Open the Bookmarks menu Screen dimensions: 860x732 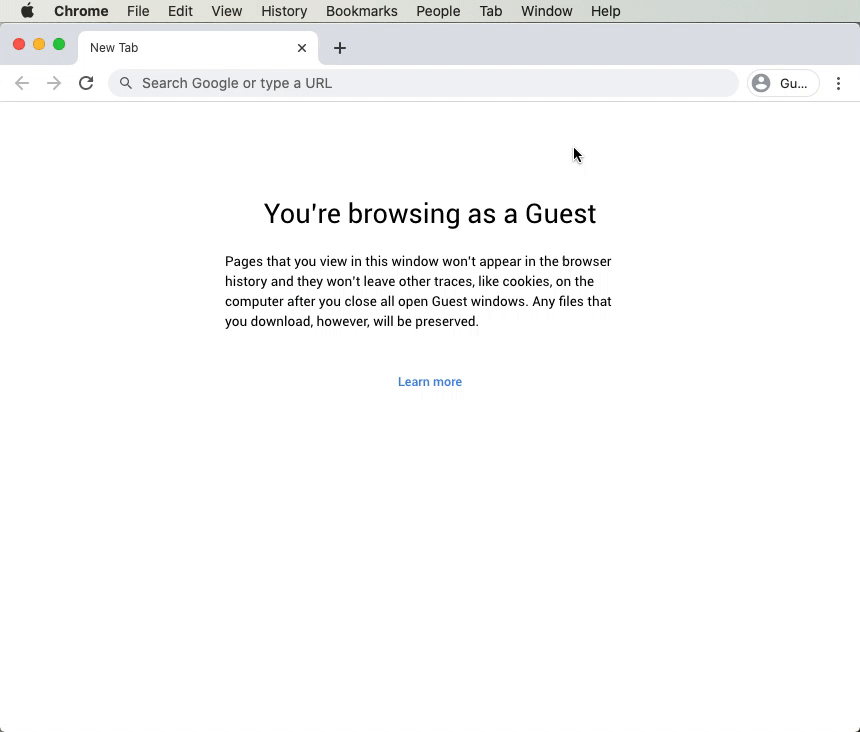[361, 11]
